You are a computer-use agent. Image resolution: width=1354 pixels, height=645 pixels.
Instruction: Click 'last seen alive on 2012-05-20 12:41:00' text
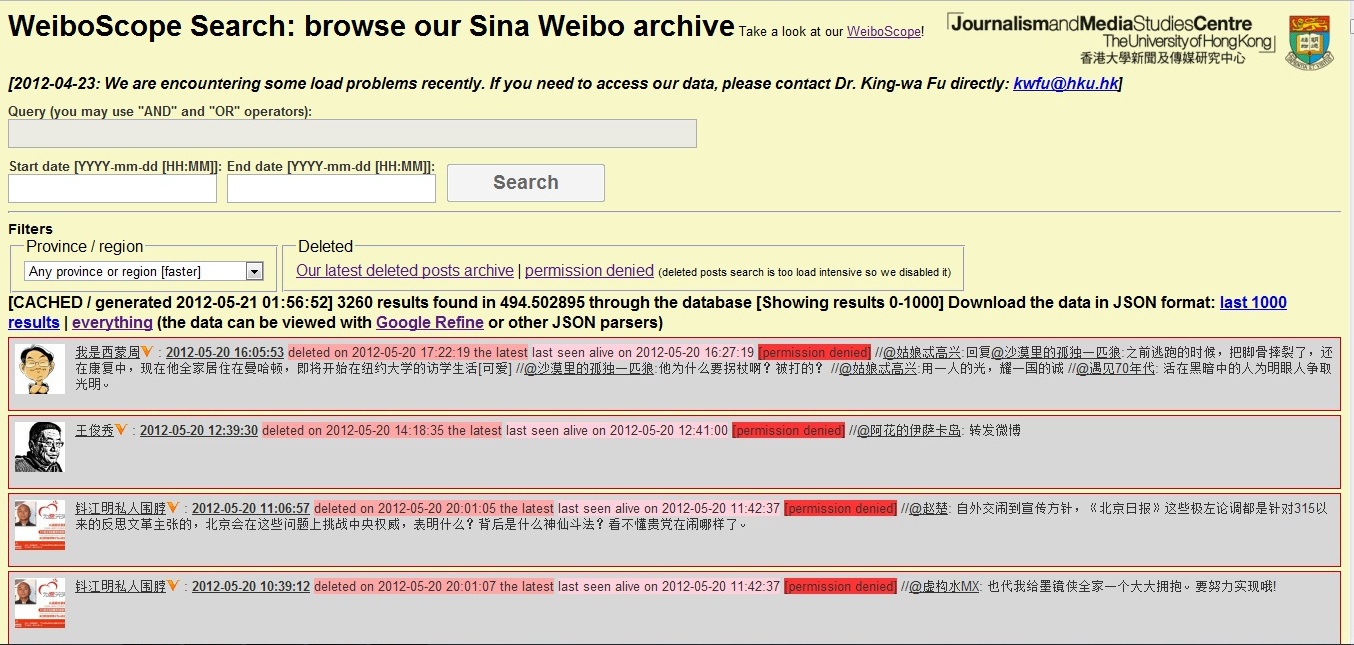tap(617, 430)
